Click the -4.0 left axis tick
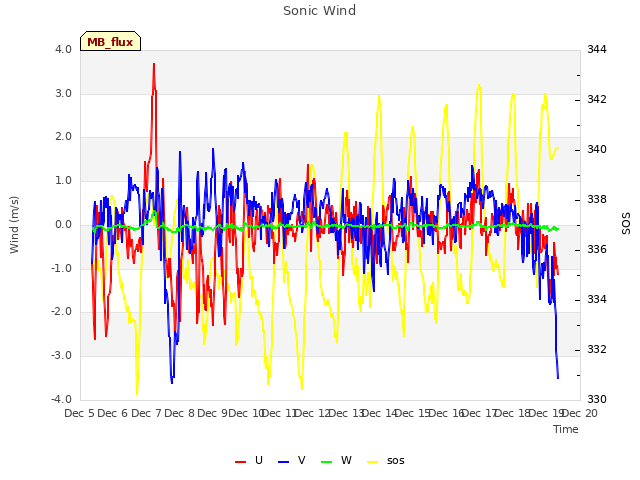The height and width of the screenshot is (480, 640). [x=61, y=399]
